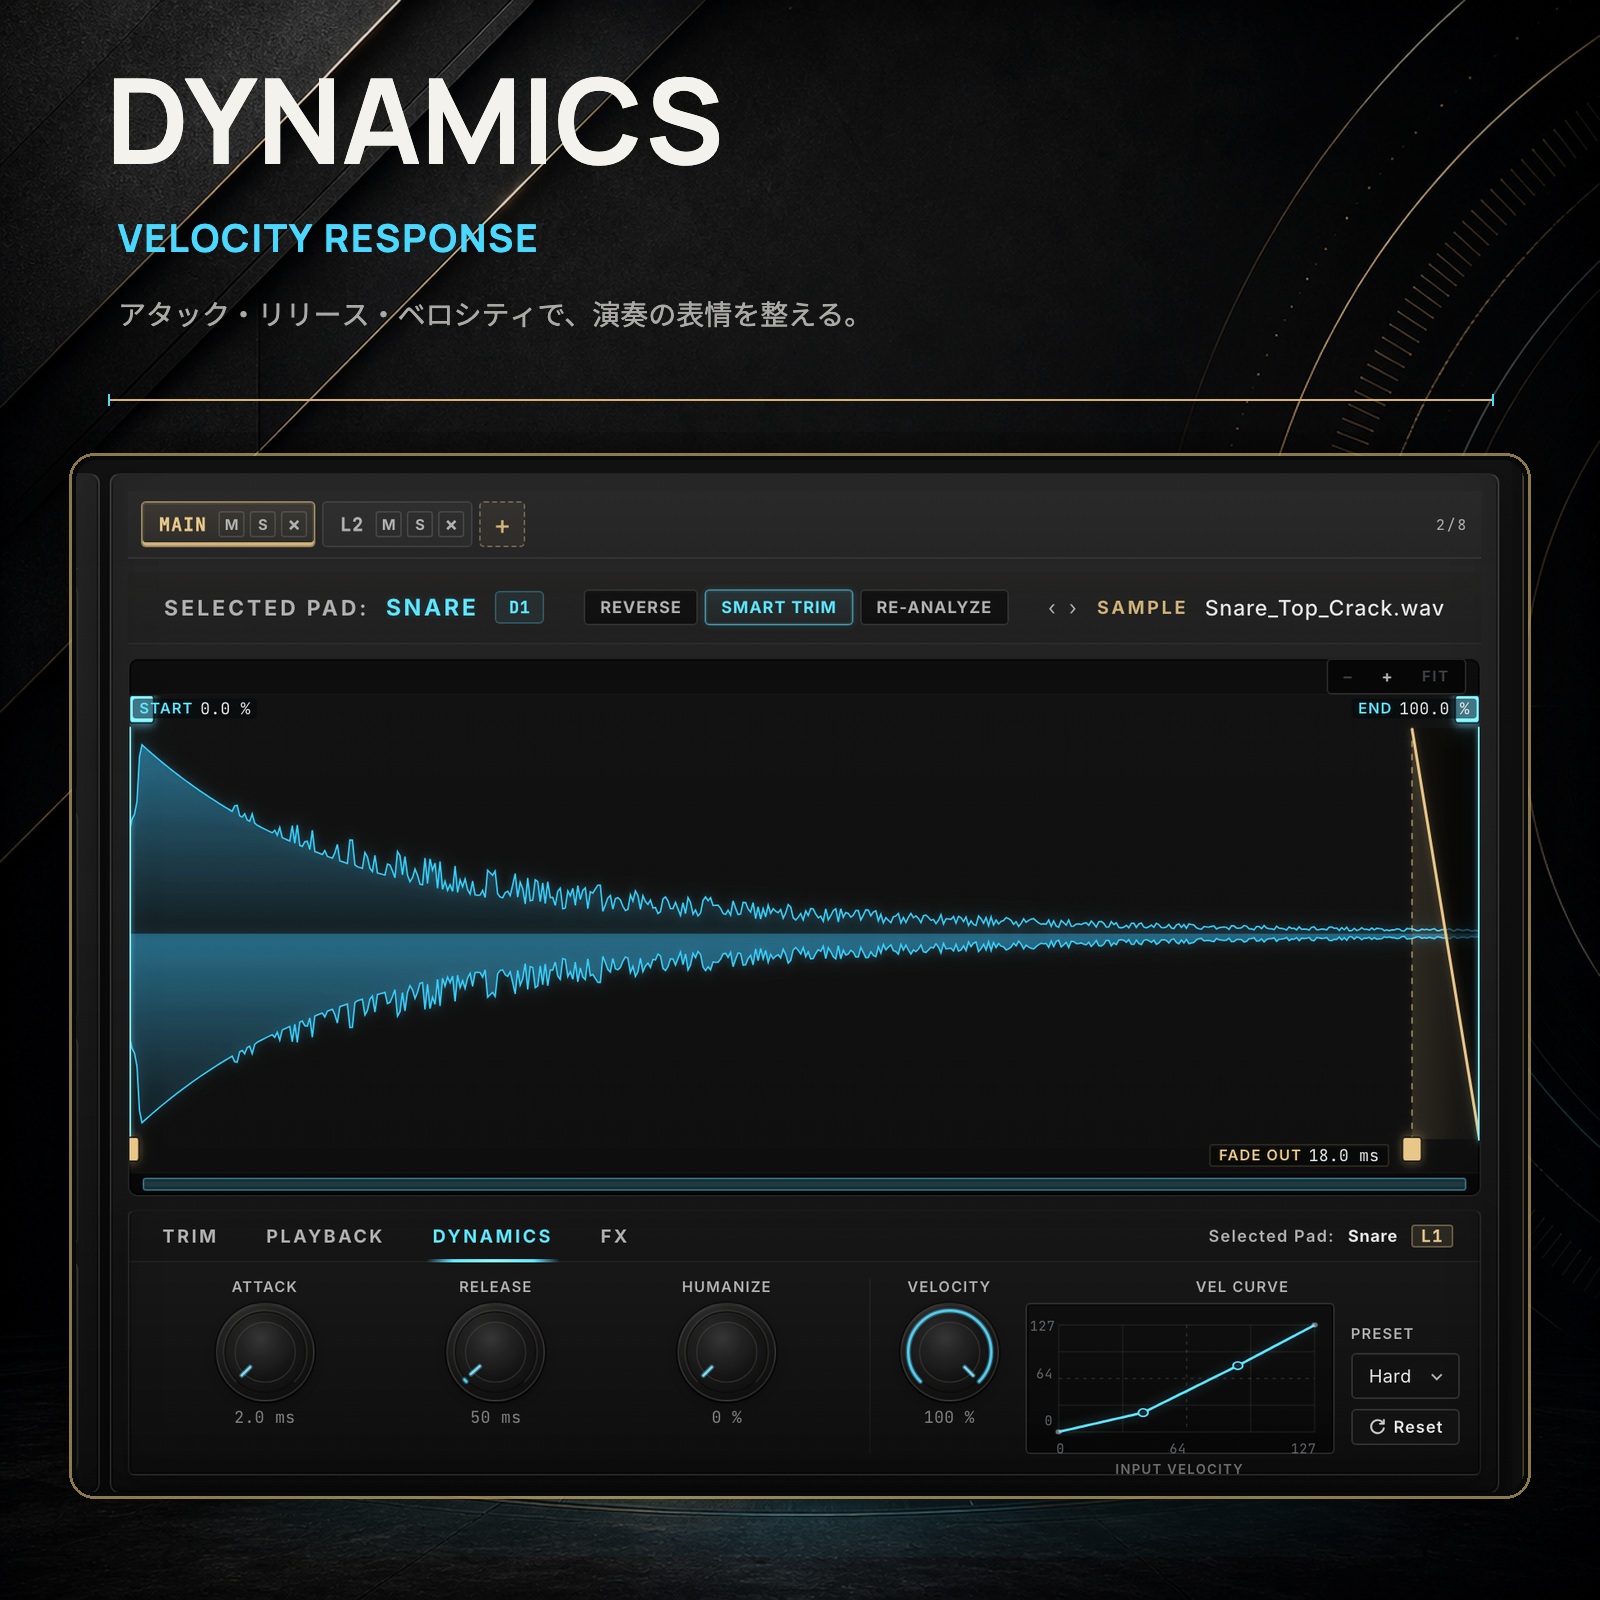The image size is (1600, 1600).
Task: Open the DYNAMICS tab
Action: 492,1236
